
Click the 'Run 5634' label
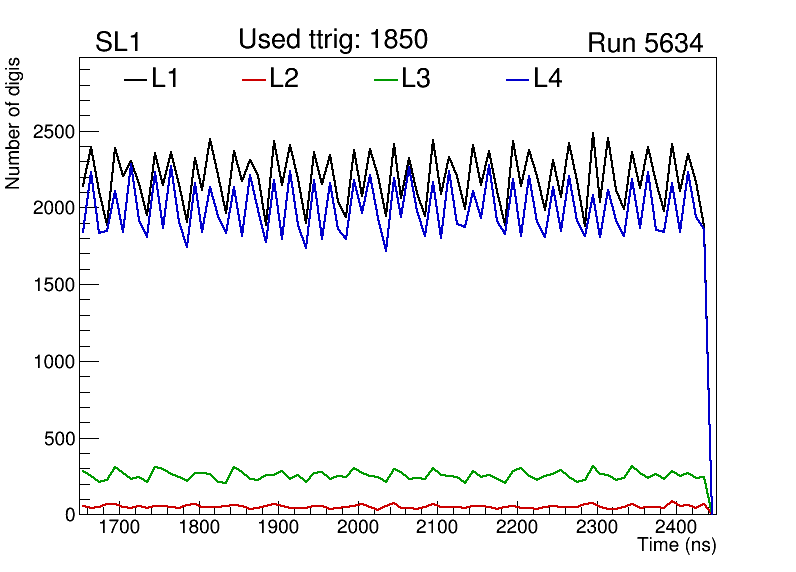point(645,43)
